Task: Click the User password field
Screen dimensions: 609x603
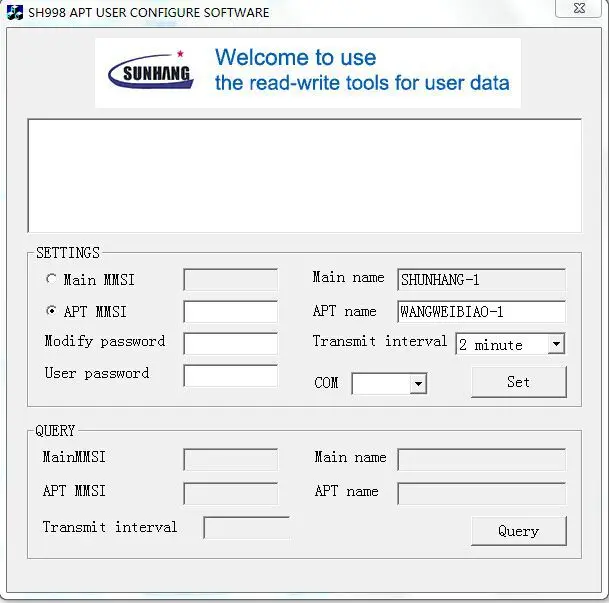Action: pos(231,375)
